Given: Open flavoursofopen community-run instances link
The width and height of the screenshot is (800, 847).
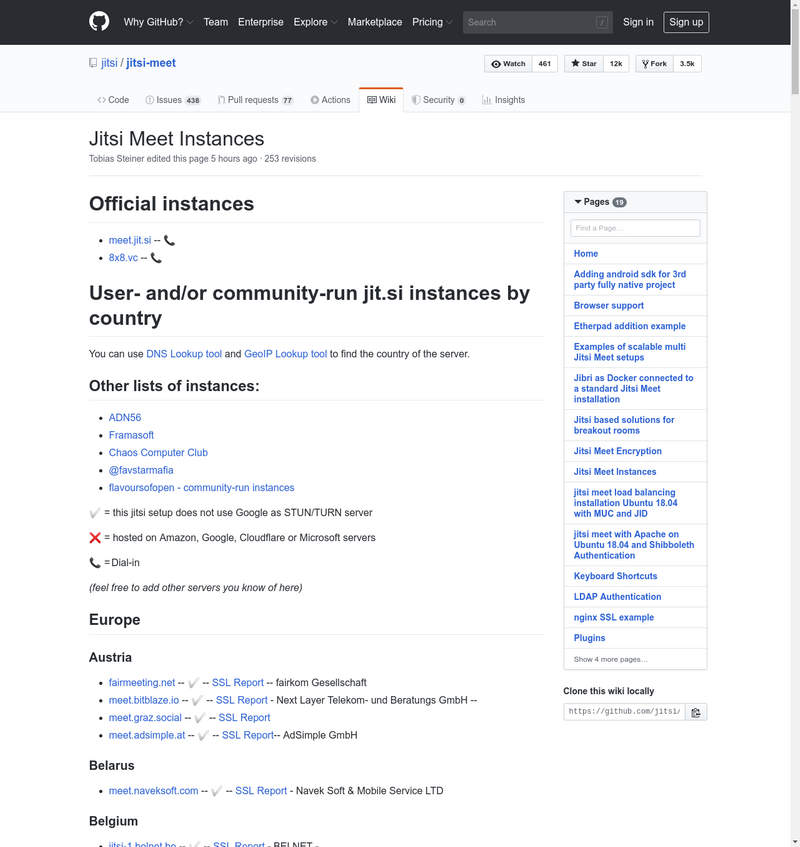Looking at the screenshot, I should click(201, 488).
